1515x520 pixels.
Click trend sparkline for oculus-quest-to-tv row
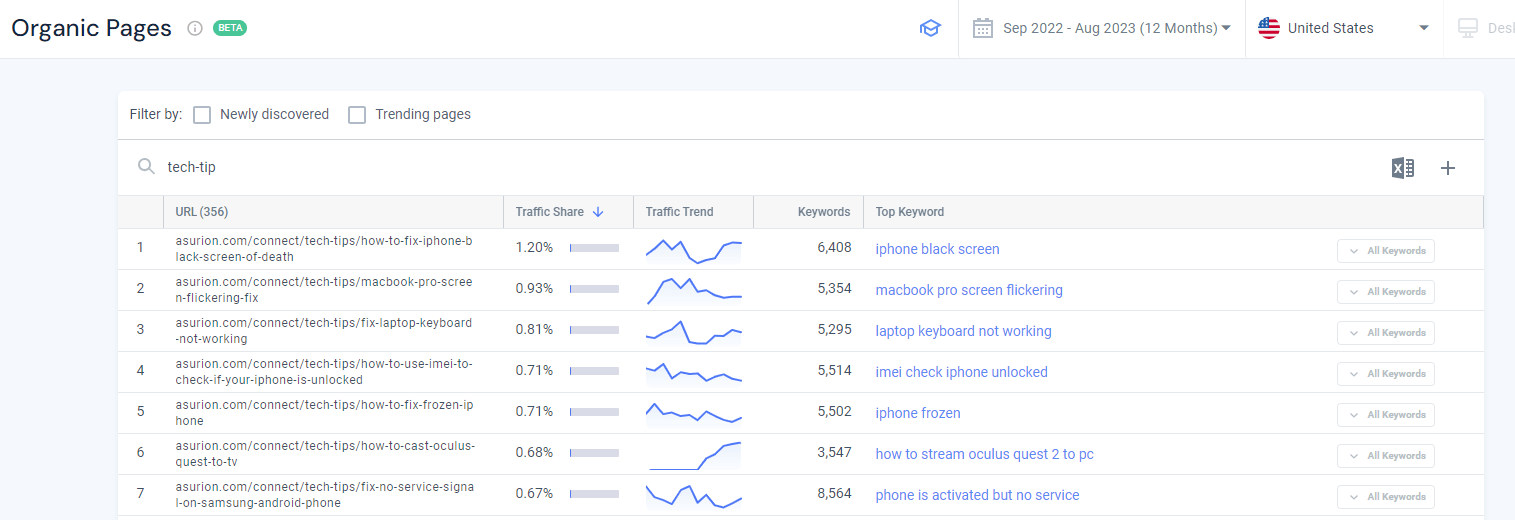tap(694, 455)
